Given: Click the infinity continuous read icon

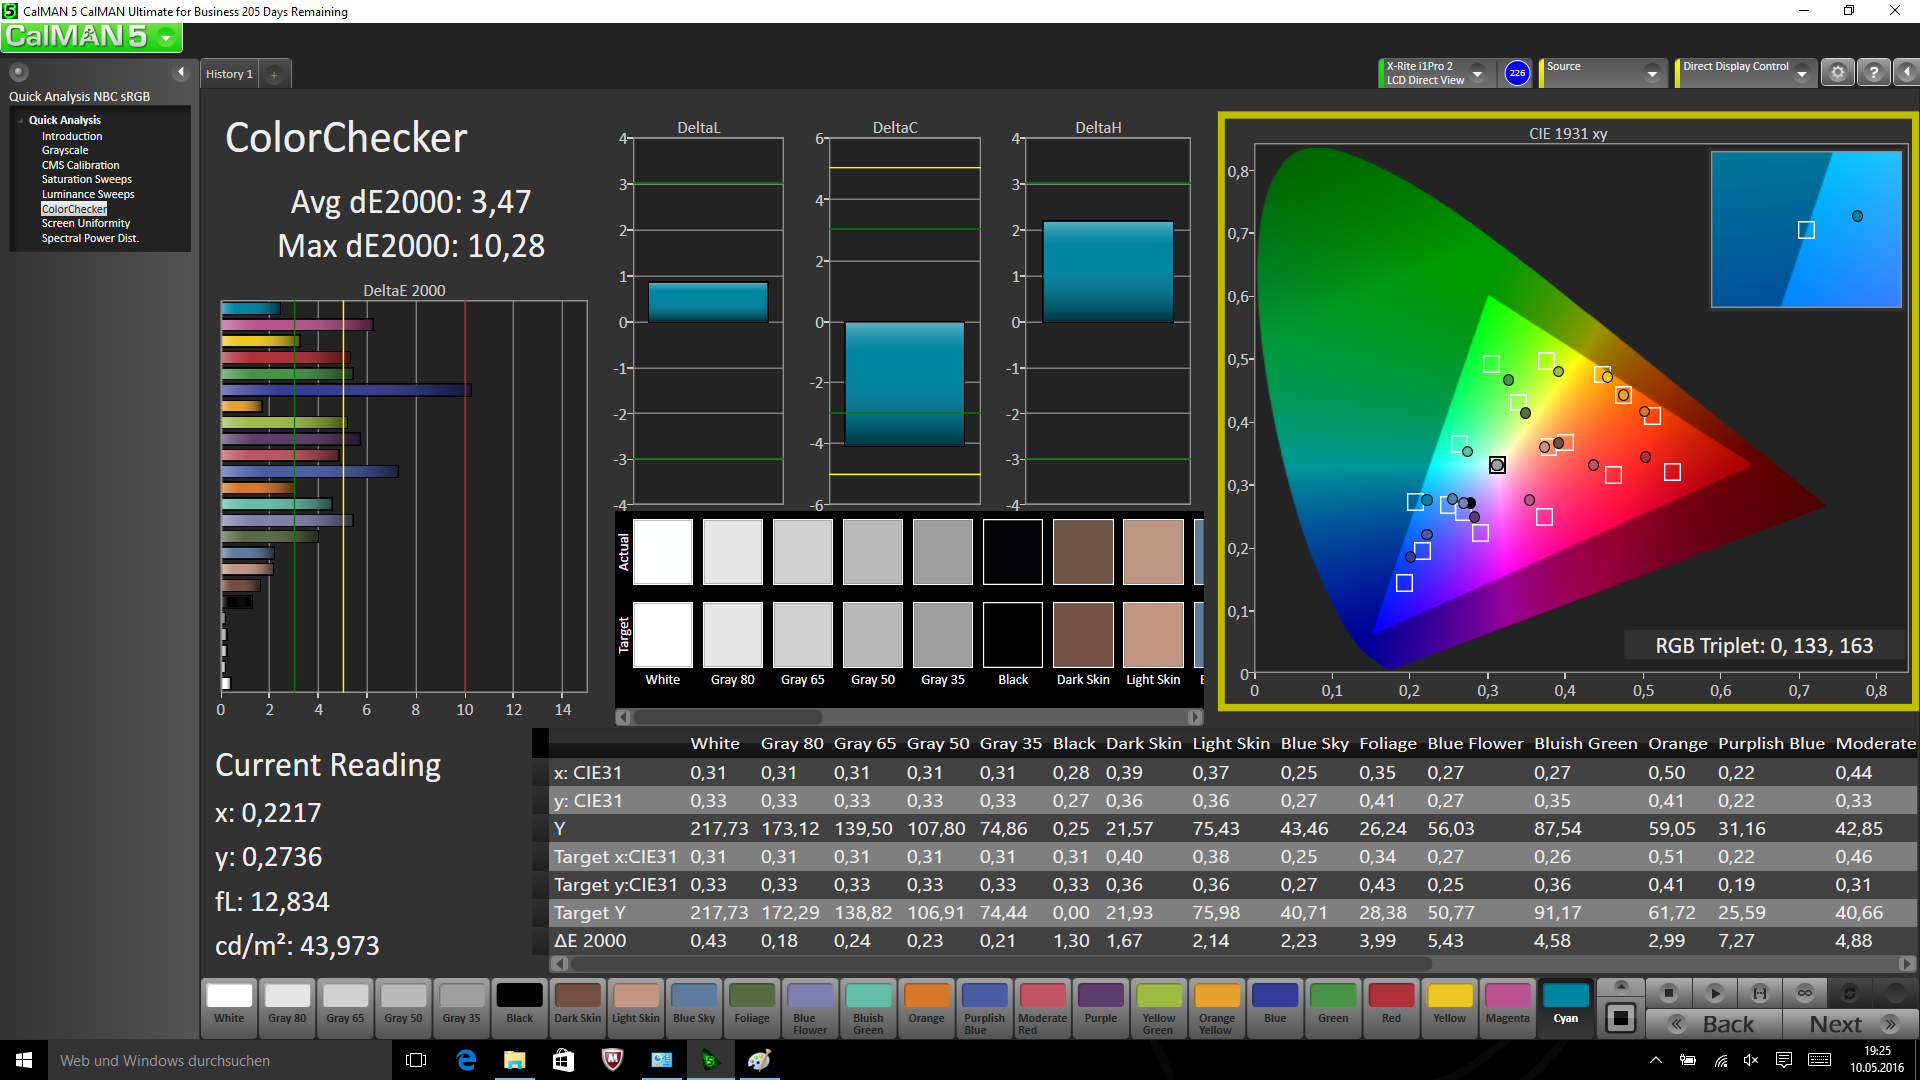Looking at the screenshot, I should (1805, 993).
